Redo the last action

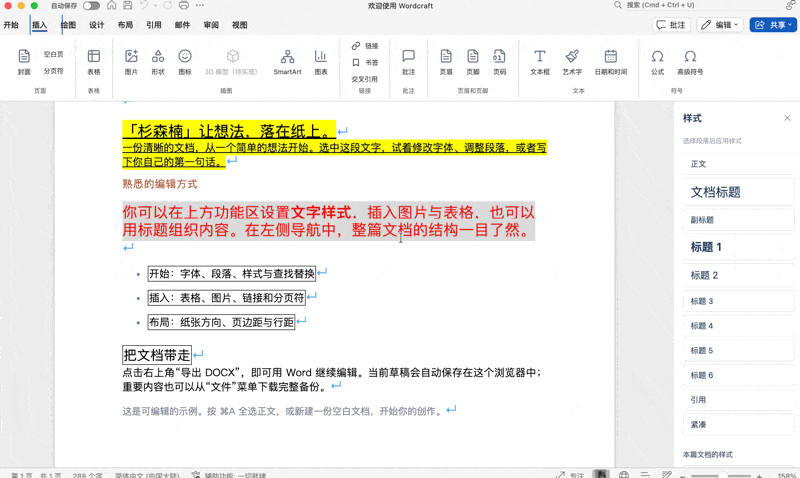pyautogui.click(x=167, y=5)
